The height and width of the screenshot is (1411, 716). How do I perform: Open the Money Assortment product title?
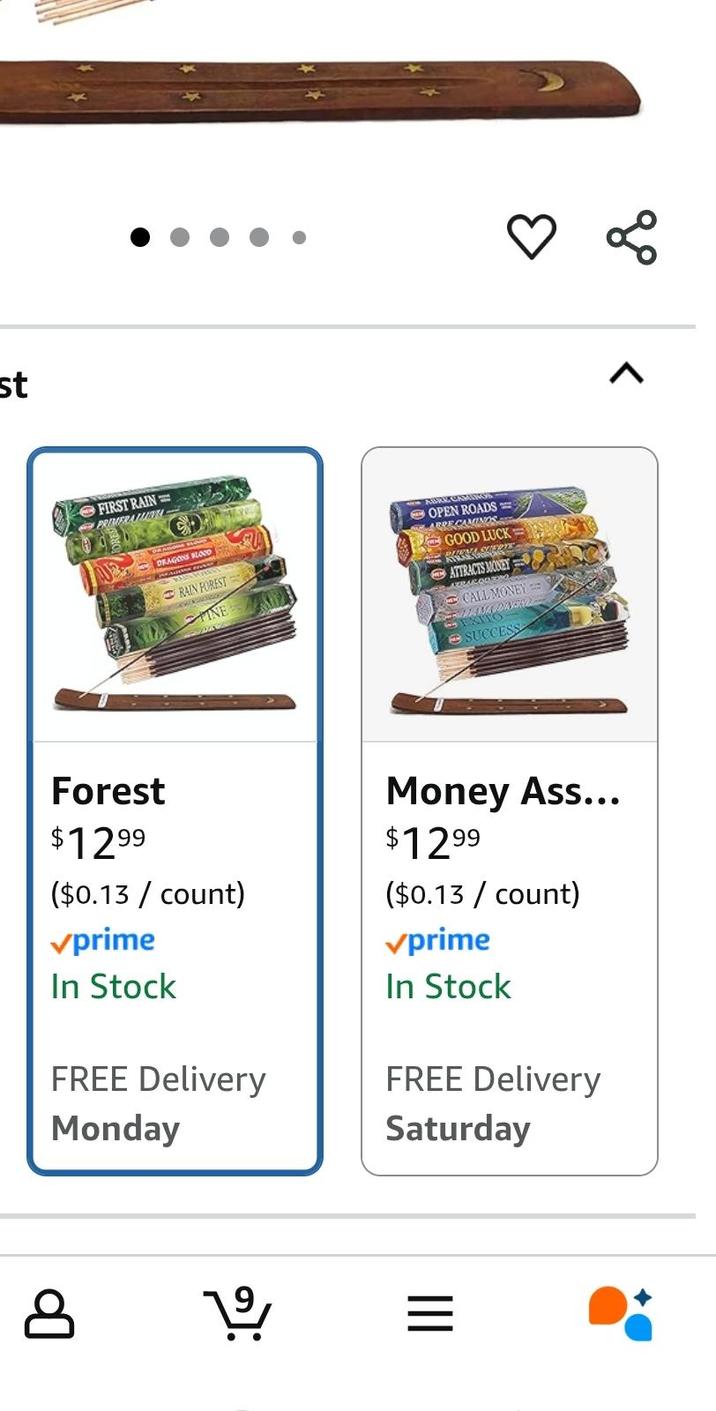503,791
